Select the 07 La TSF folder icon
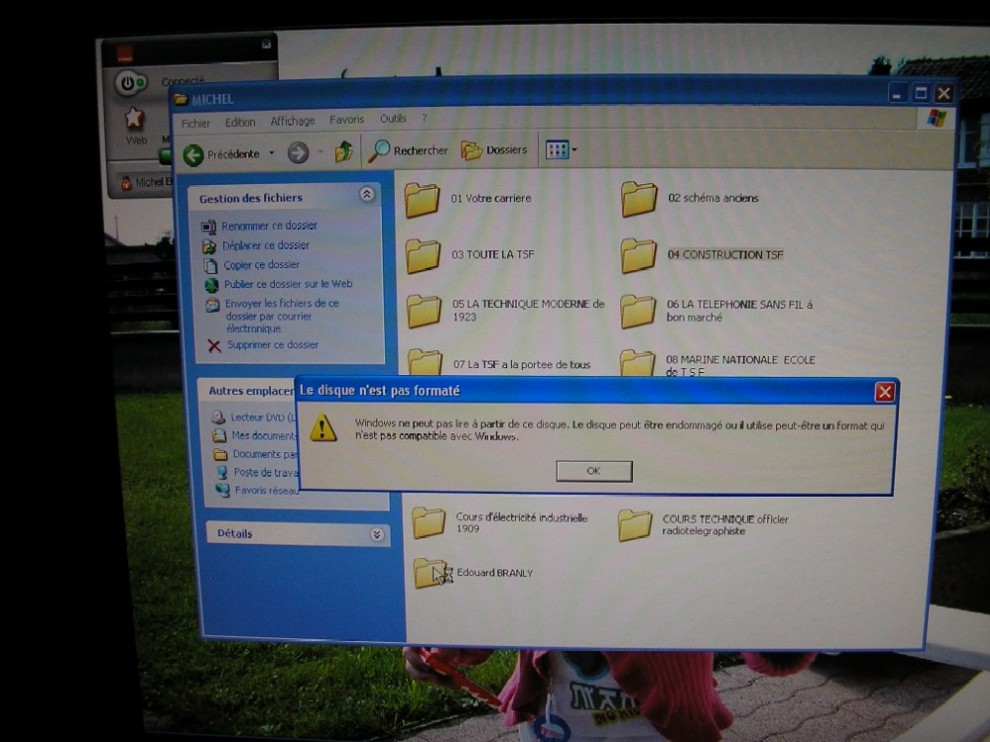This screenshot has height=742, width=990. [425, 362]
